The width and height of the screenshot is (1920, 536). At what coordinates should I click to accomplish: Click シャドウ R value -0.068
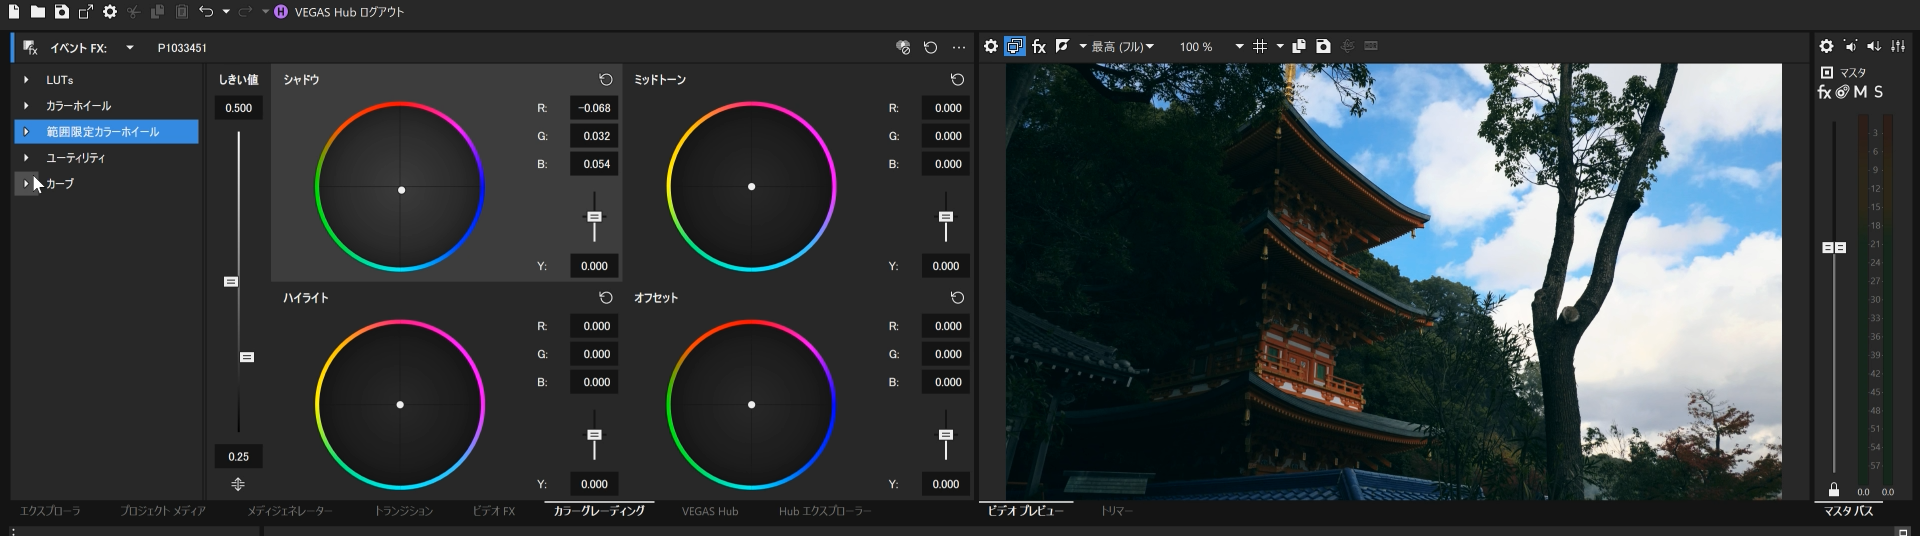[594, 108]
